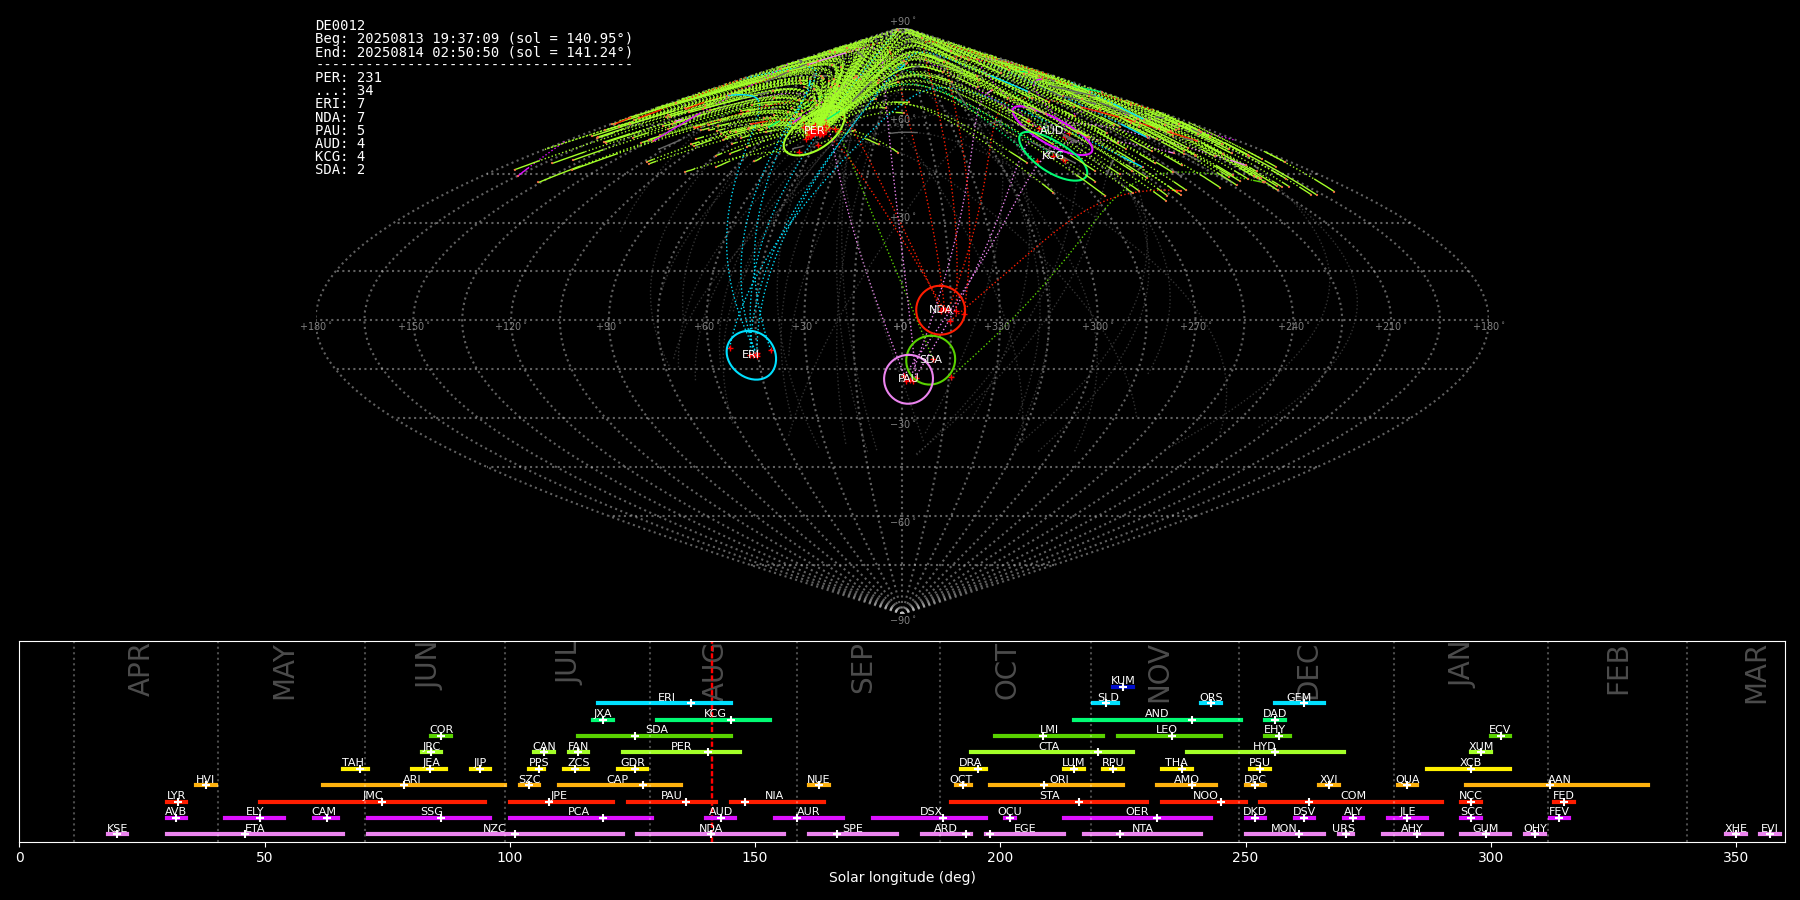1800x900 pixels.
Task: Click the HYD bar in timeline
Action: click(x=1265, y=752)
